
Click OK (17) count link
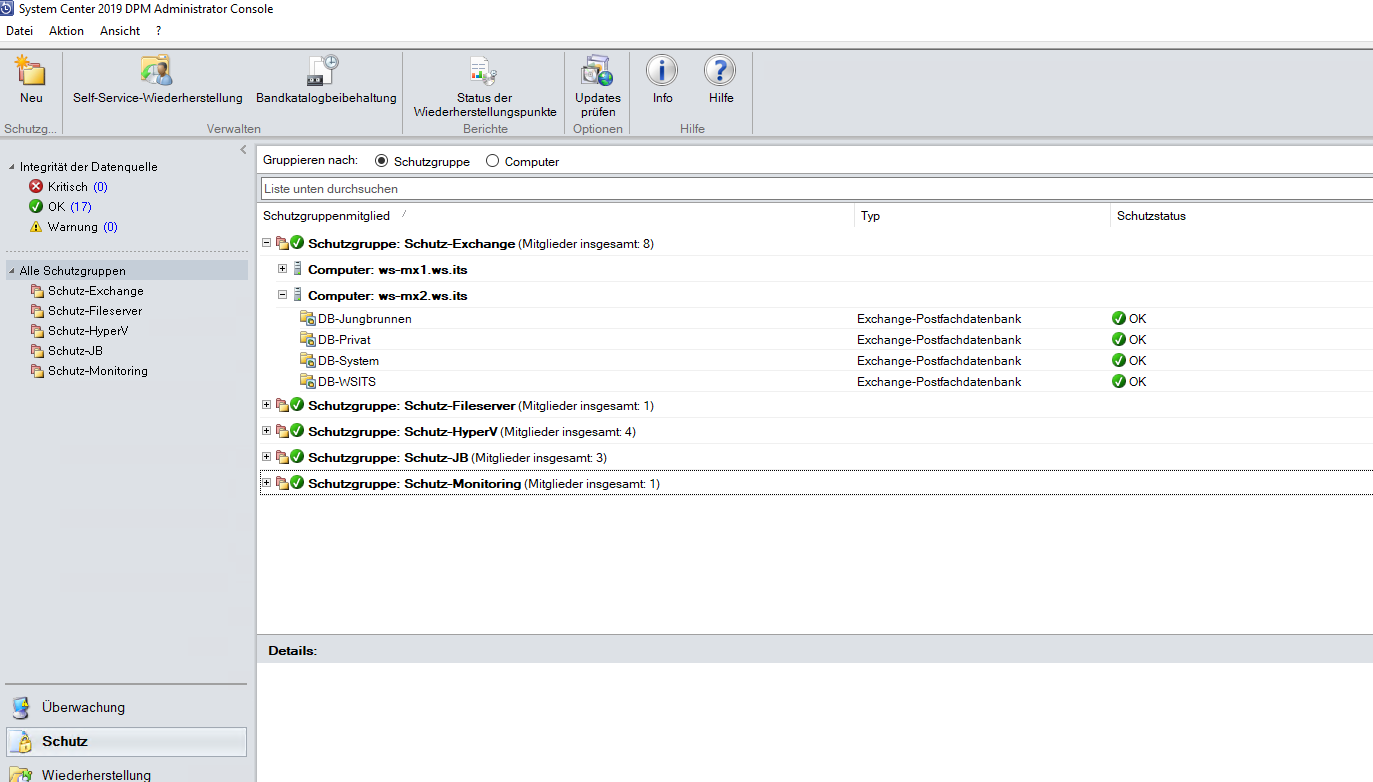pos(81,207)
